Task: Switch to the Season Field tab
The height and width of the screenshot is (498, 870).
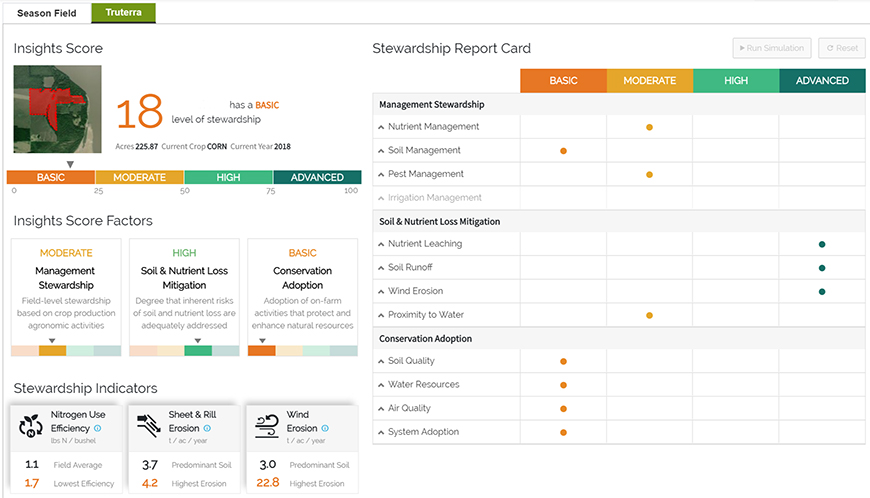Action: point(47,13)
